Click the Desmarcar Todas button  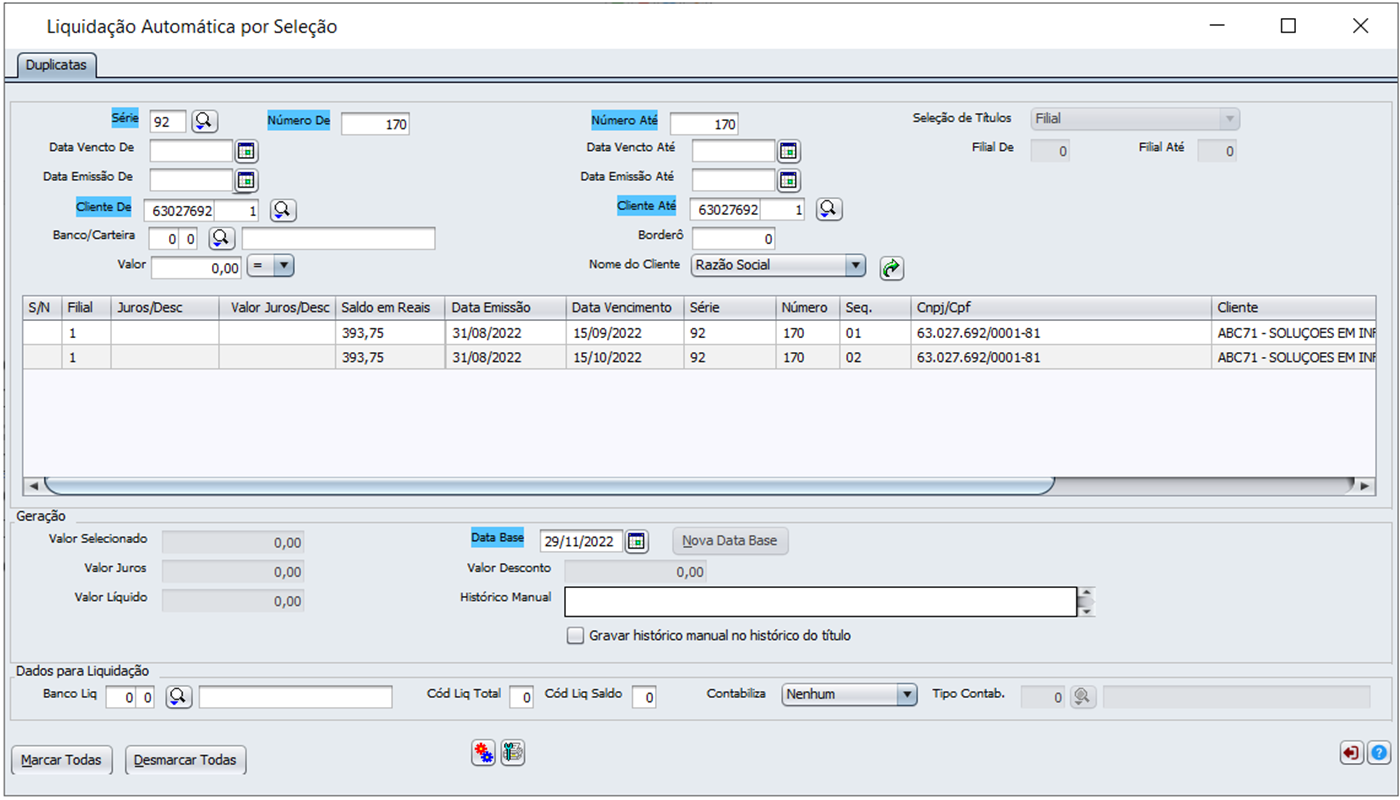pyautogui.click(x=186, y=760)
